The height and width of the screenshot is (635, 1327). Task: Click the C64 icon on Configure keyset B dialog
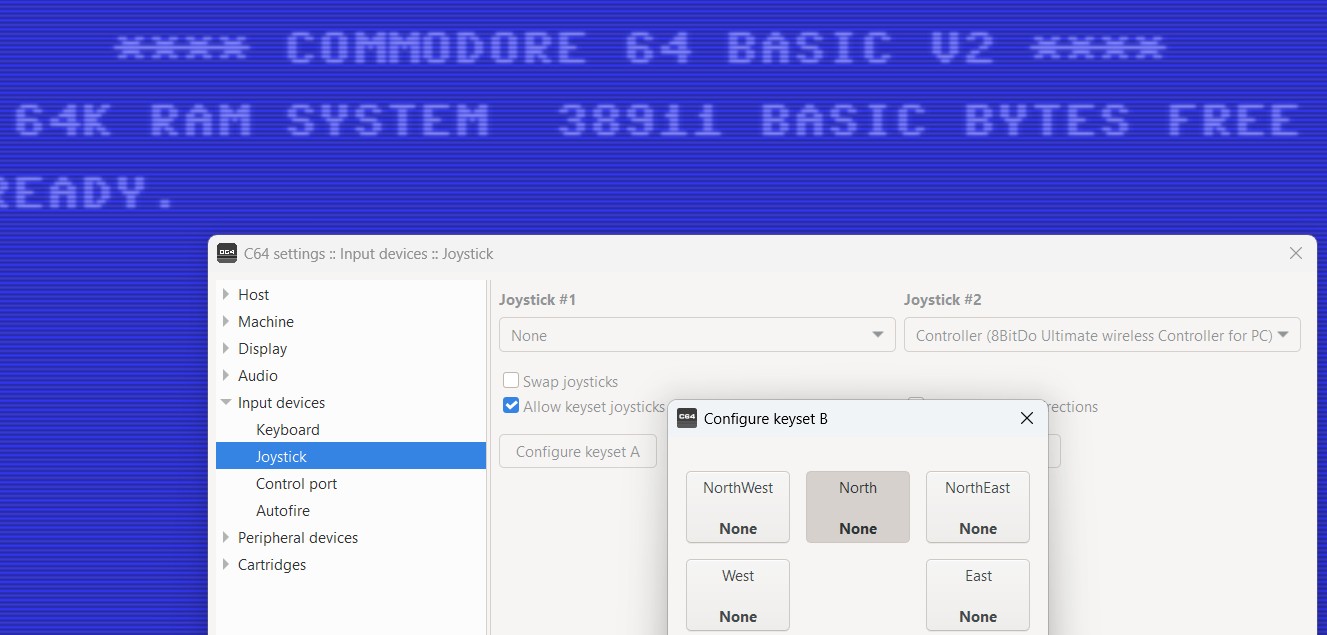tap(687, 418)
